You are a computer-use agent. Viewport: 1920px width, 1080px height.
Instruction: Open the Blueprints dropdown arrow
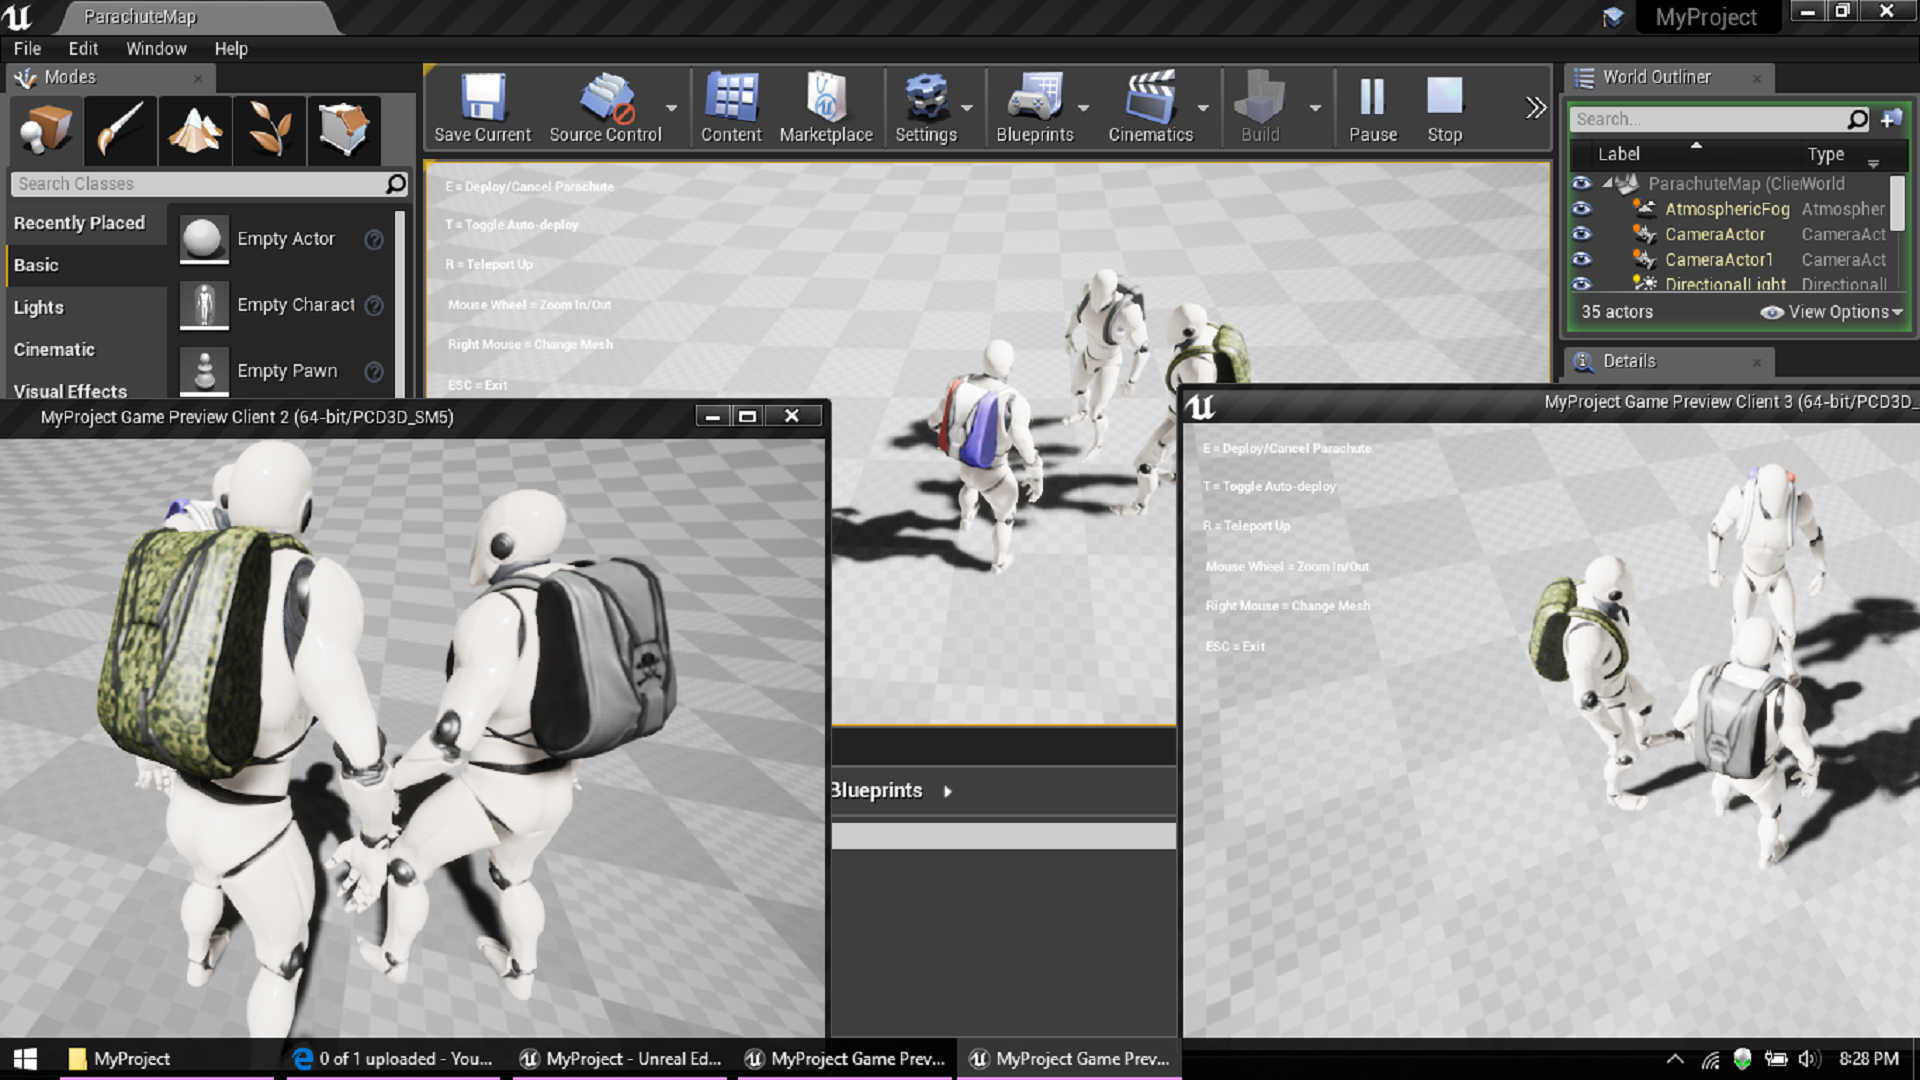pos(1083,110)
